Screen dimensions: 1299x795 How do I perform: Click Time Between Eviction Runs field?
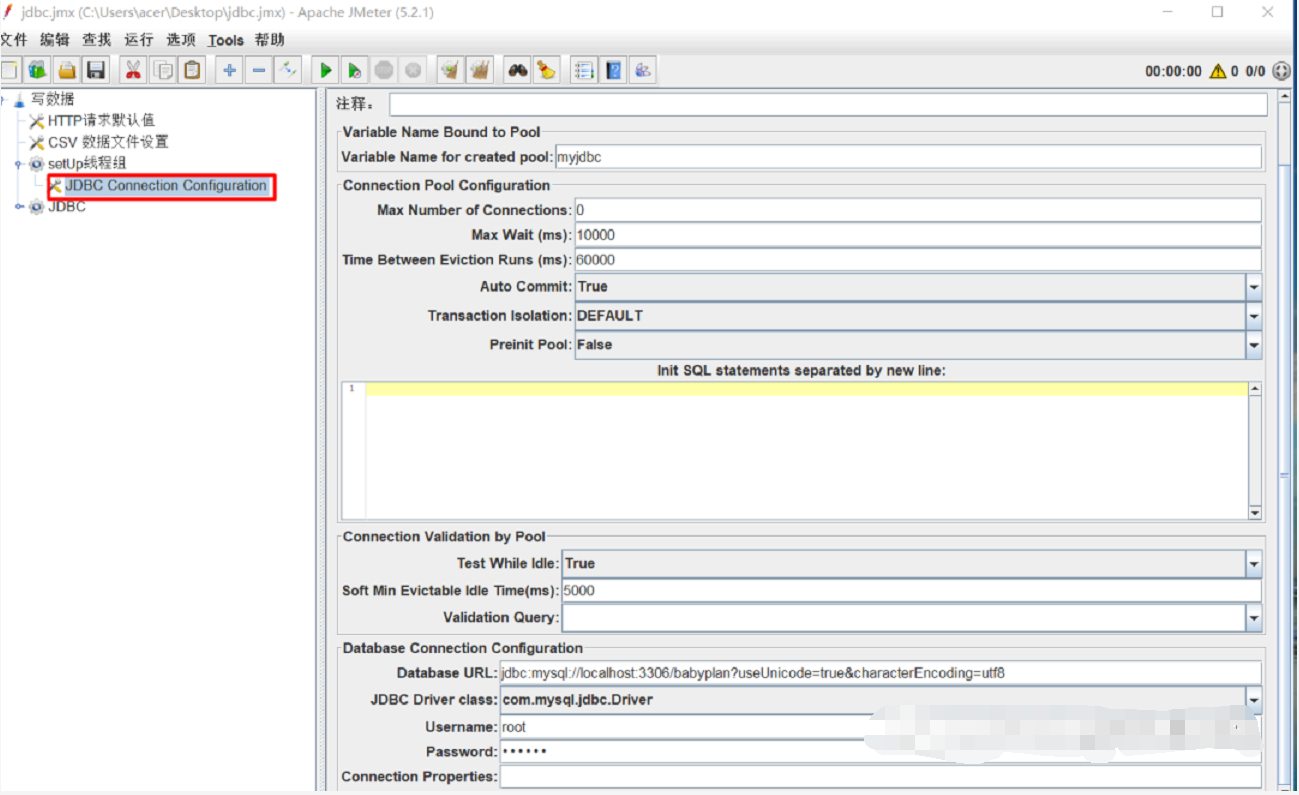(x=918, y=260)
